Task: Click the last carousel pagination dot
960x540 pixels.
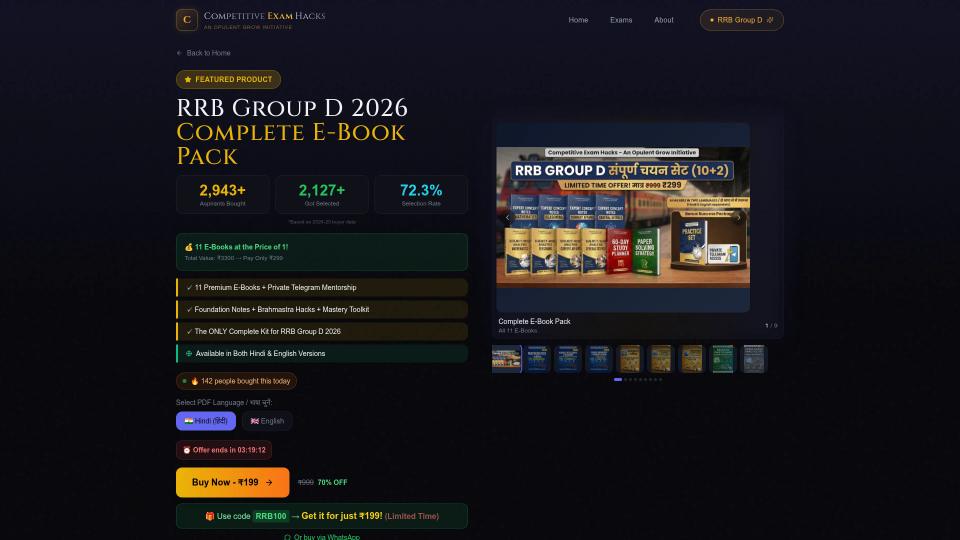Action: [660, 380]
